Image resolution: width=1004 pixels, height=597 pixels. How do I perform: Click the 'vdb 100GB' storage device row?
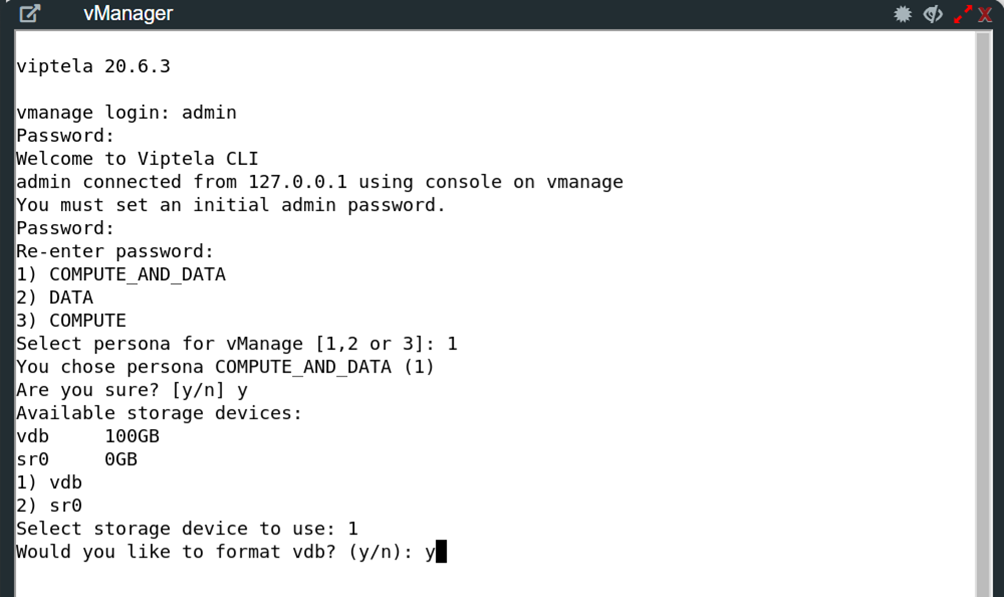pyautogui.click(x=88, y=436)
